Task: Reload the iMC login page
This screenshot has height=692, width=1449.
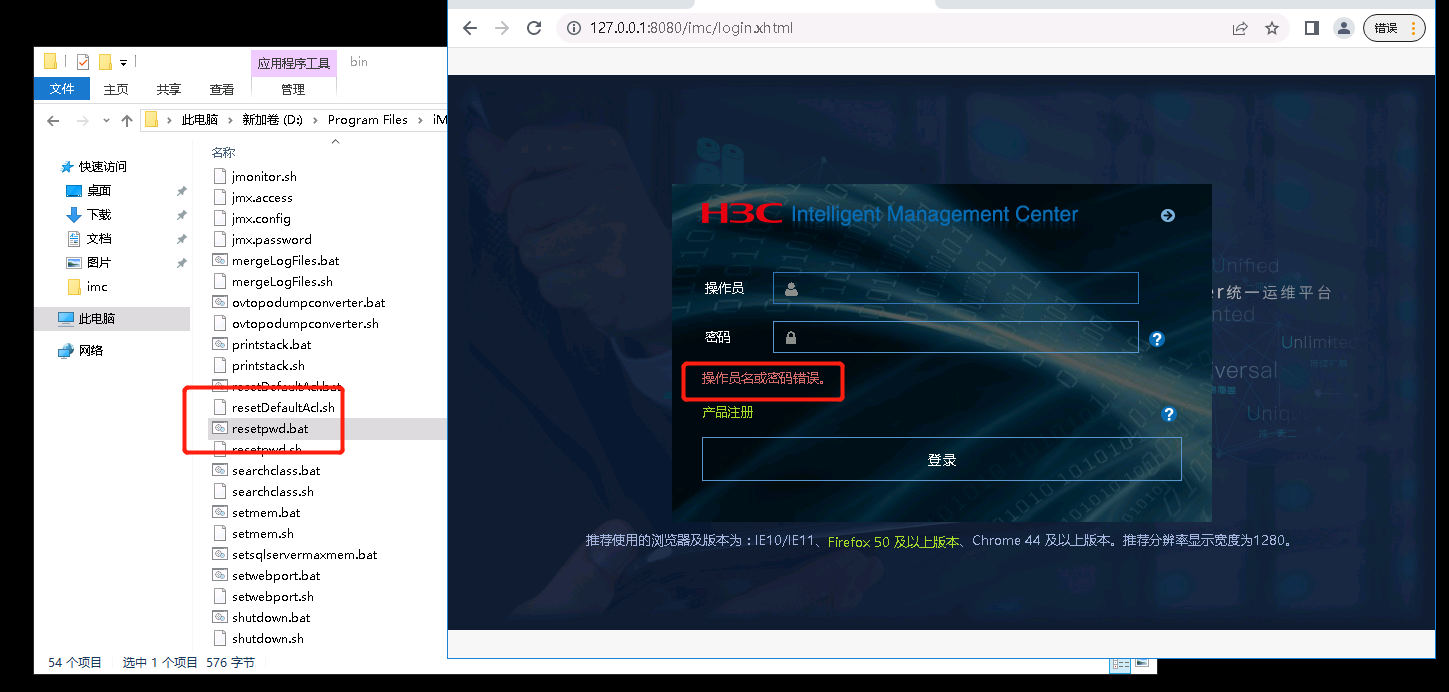Action: tap(534, 28)
